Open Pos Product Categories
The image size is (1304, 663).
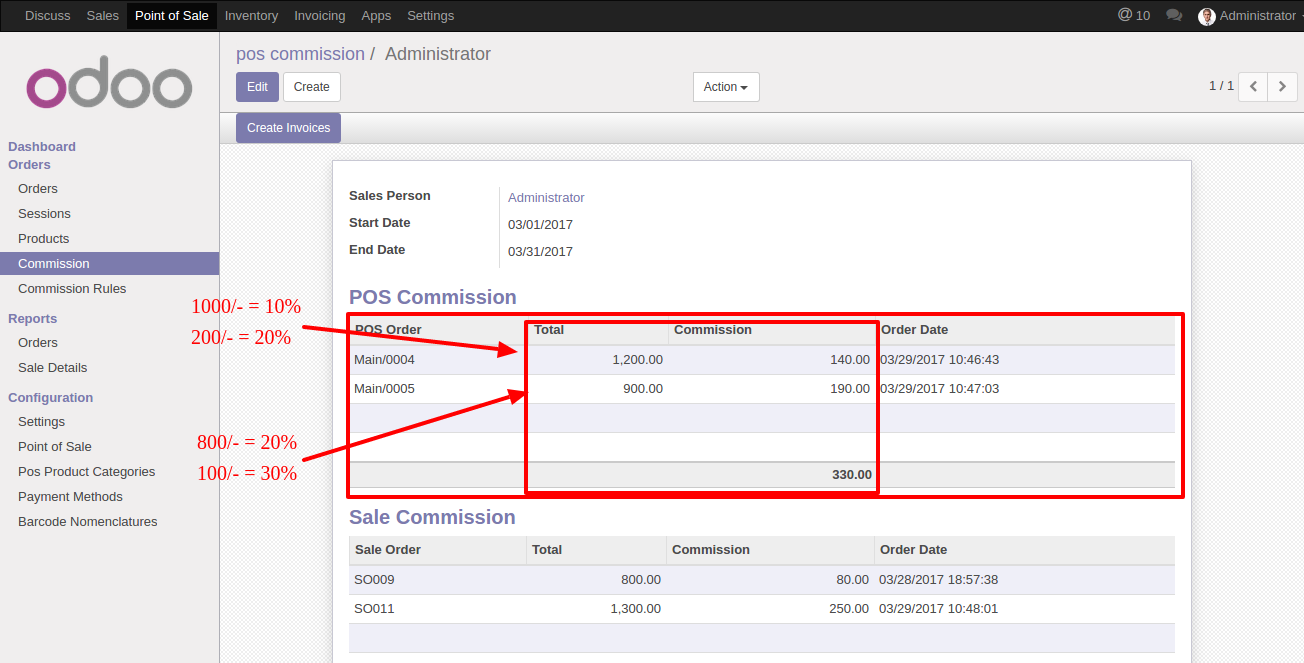tap(87, 472)
